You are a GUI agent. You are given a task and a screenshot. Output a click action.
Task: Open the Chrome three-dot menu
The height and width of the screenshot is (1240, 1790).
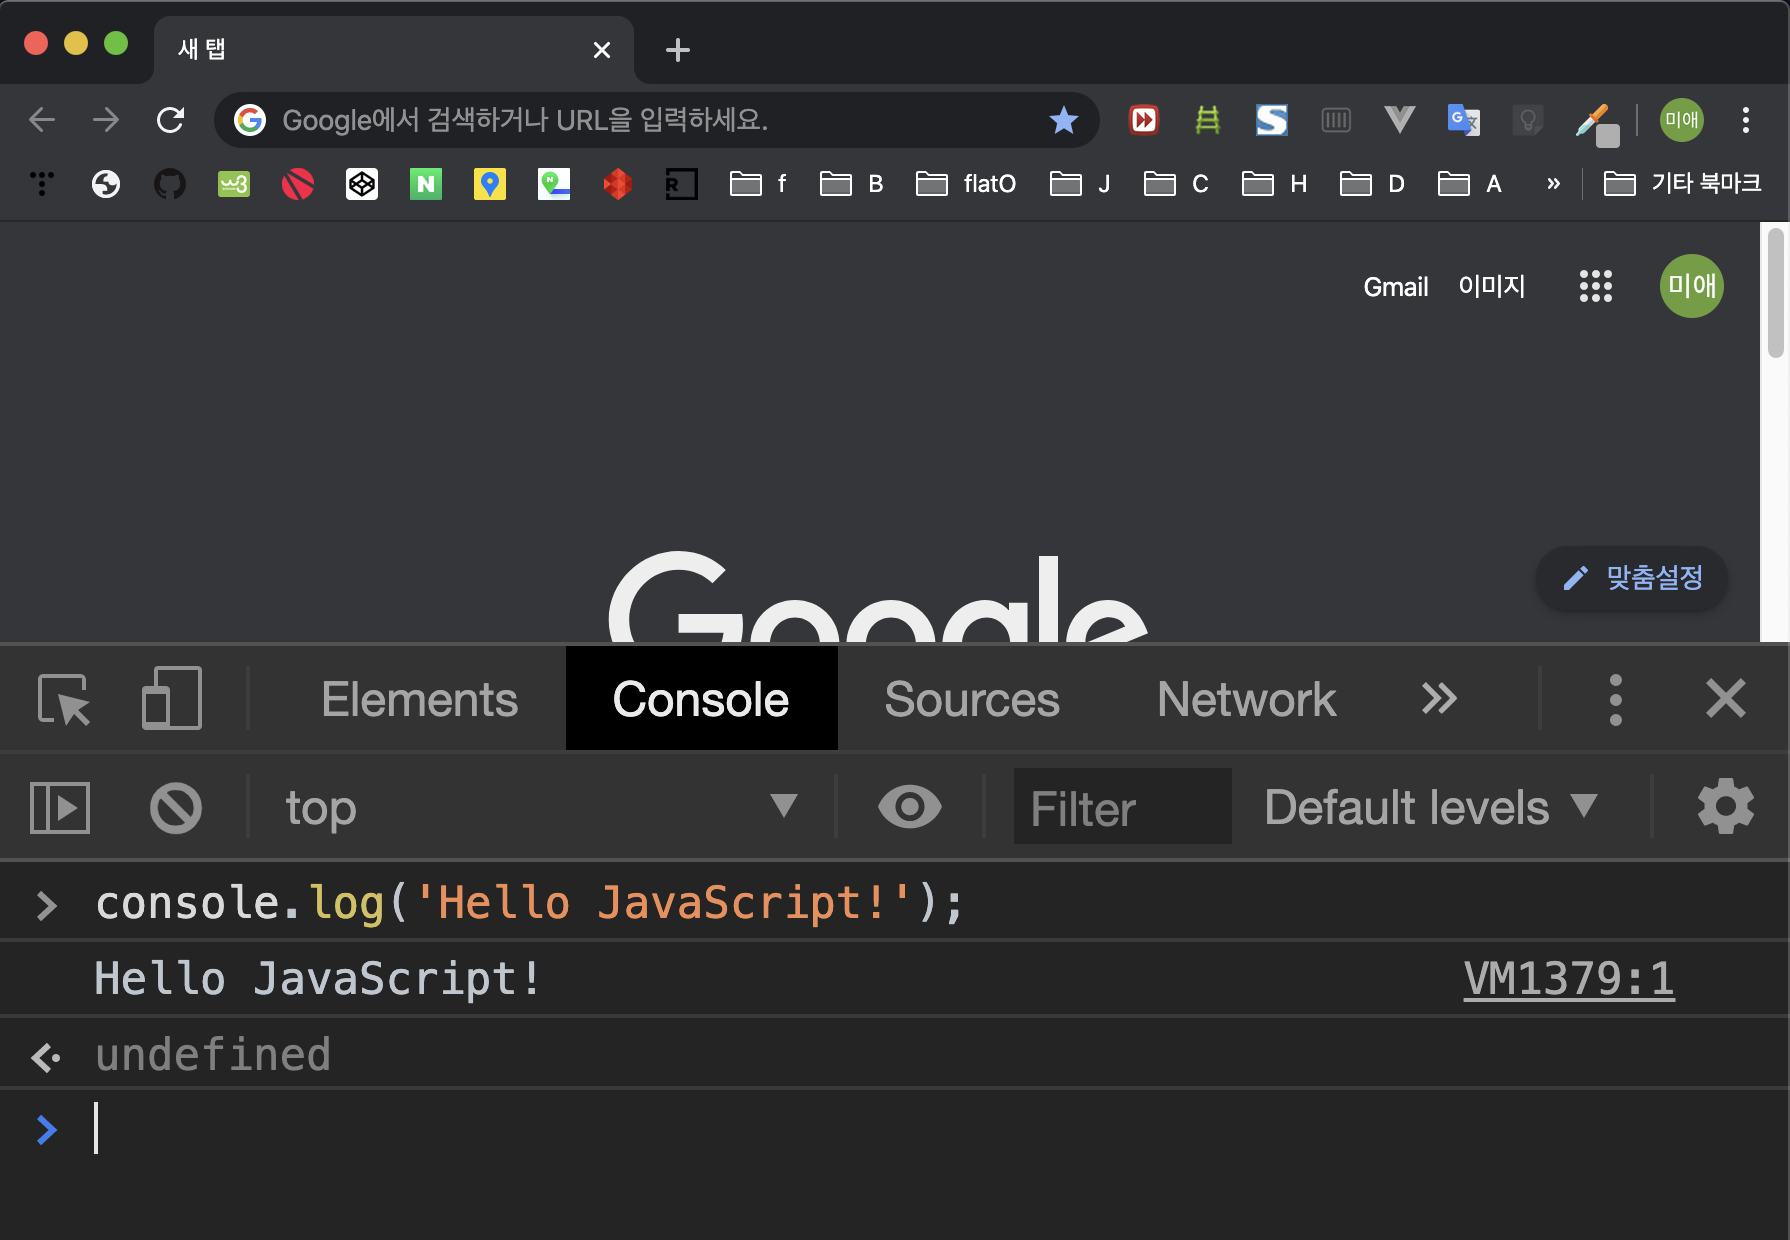point(1746,120)
